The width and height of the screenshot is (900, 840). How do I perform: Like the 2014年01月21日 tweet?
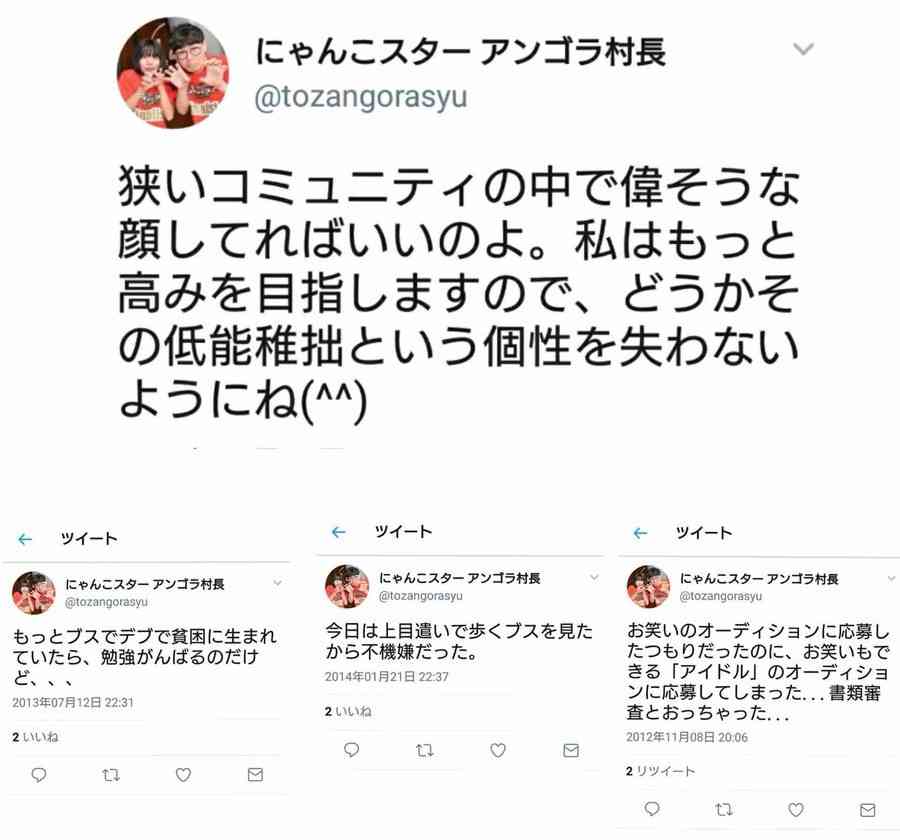[498, 750]
